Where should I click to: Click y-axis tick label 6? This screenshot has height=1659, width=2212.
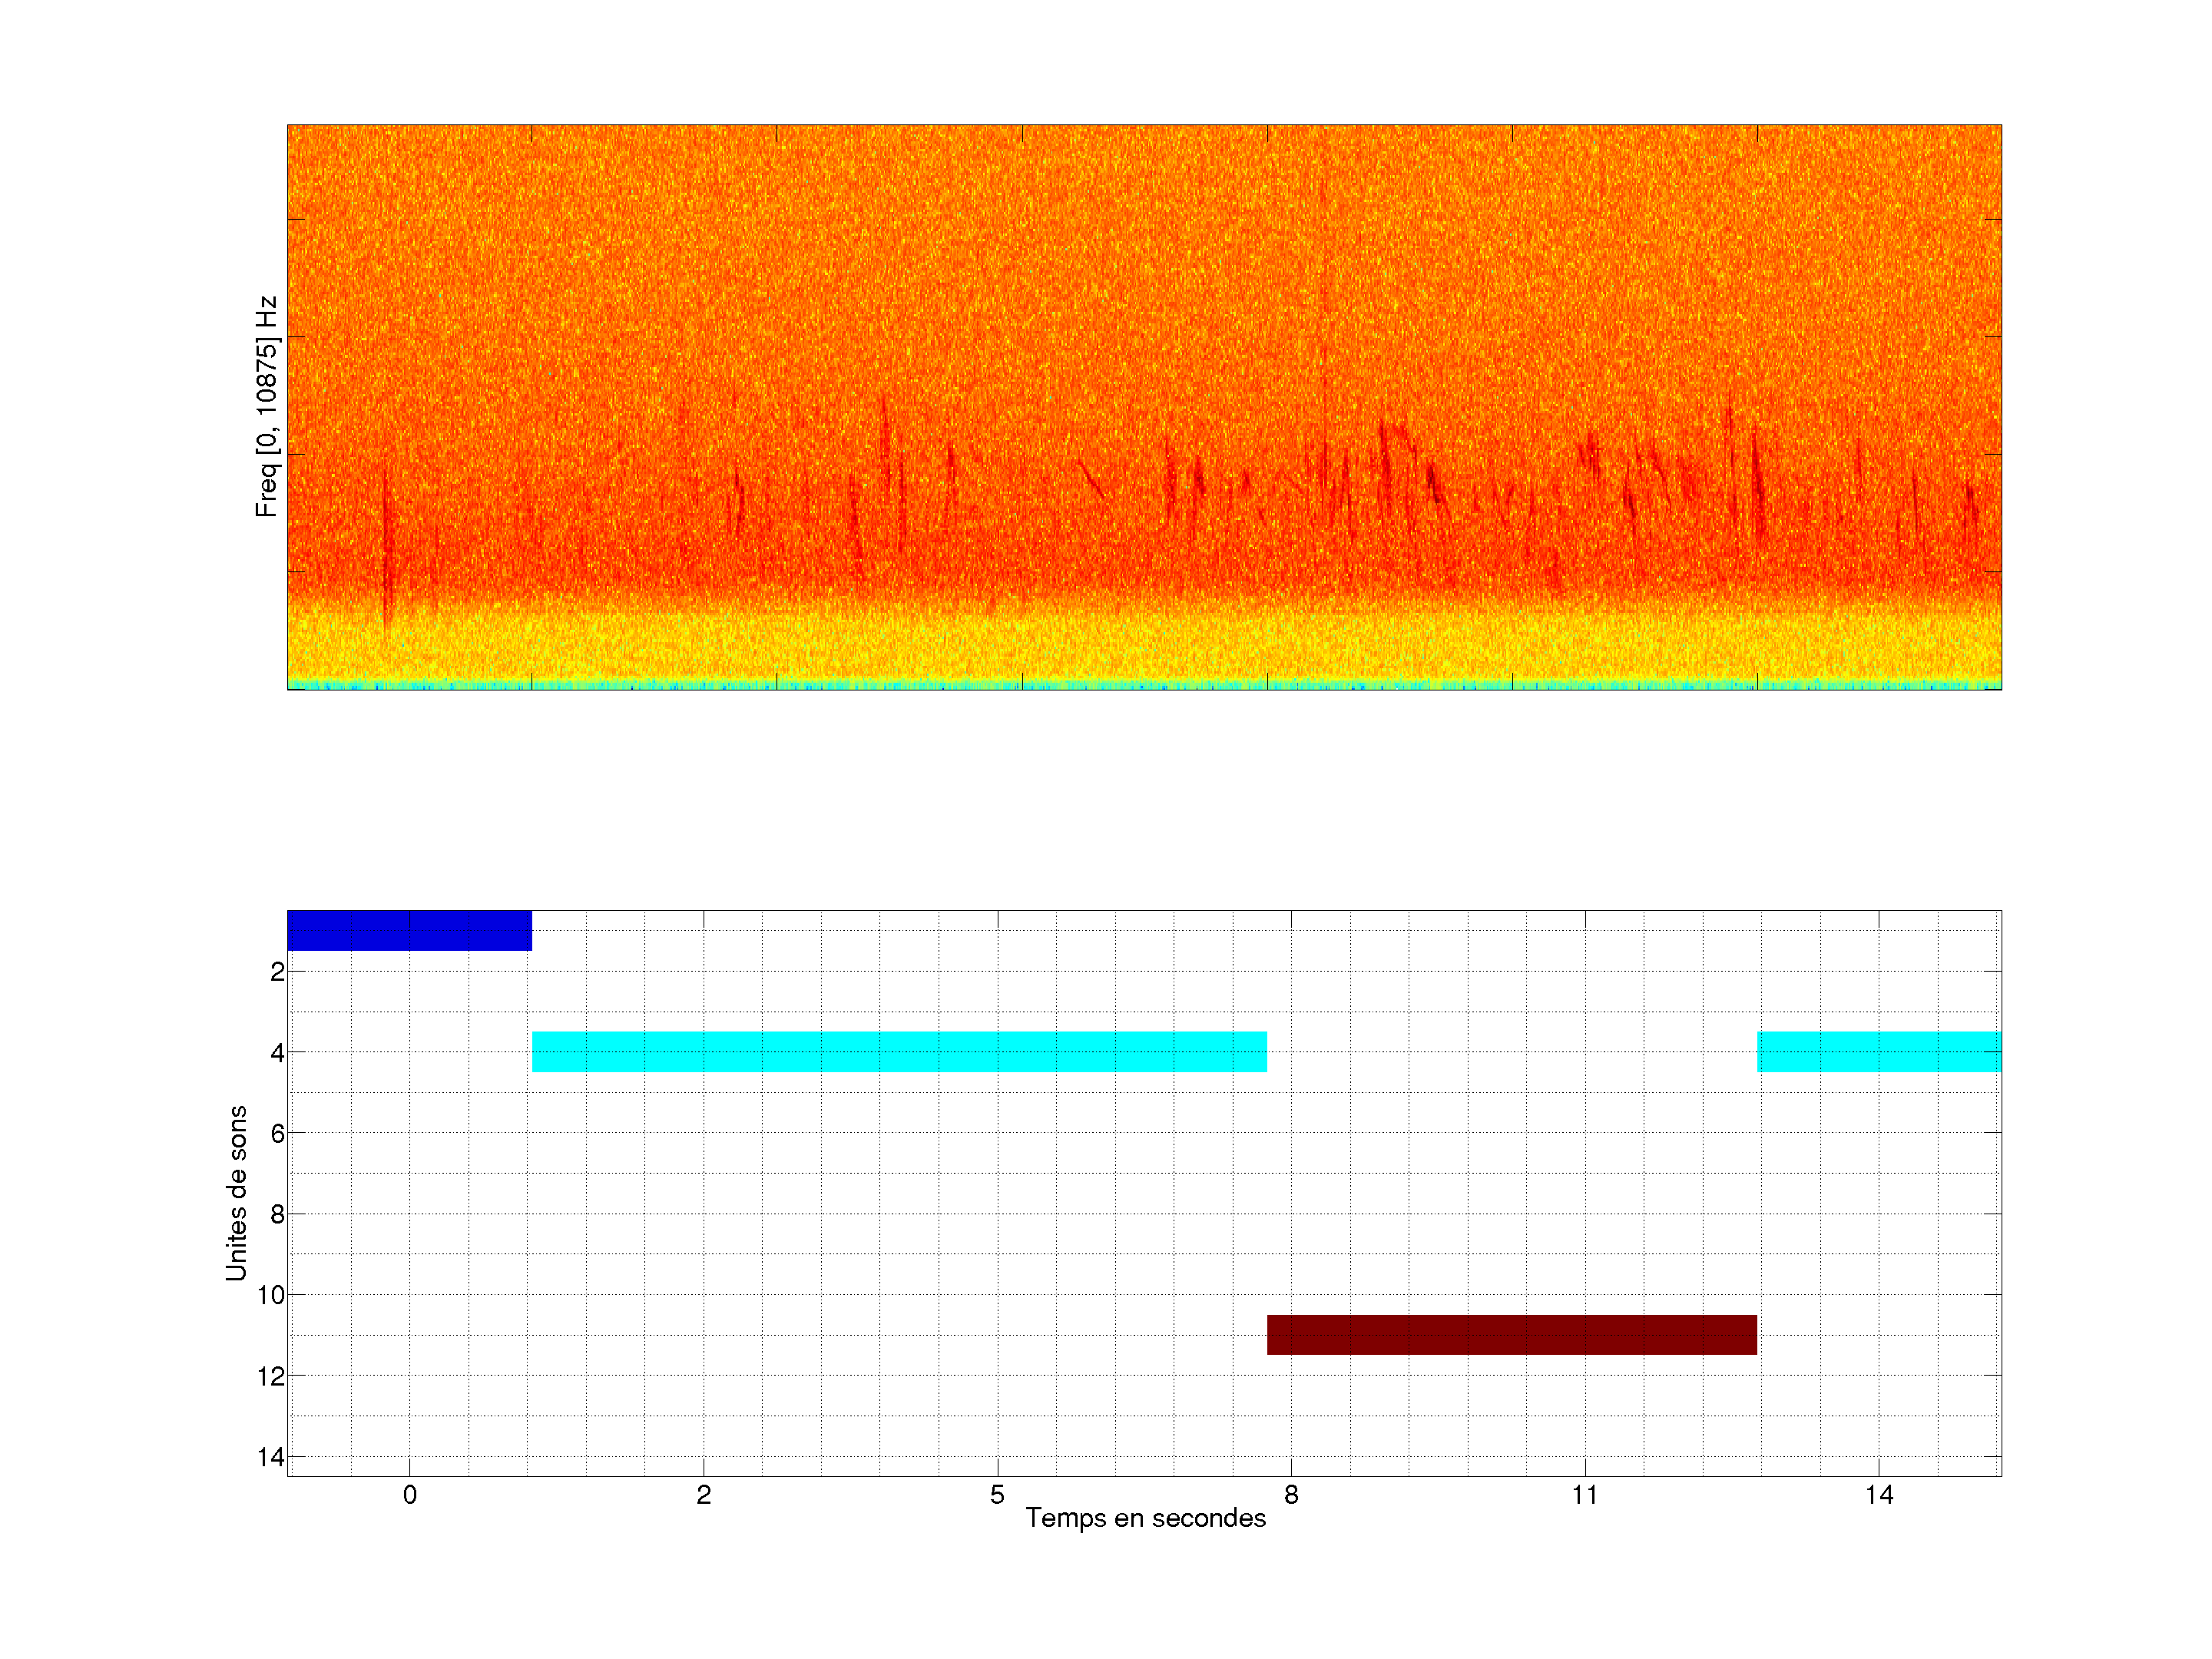click(277, 1133)
